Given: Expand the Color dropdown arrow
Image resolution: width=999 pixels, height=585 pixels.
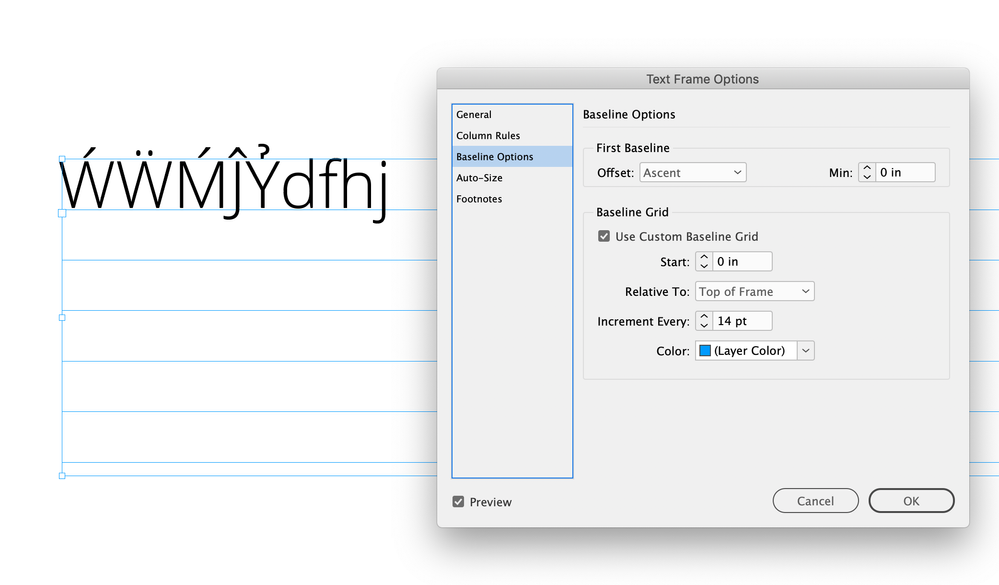Looking at the screenshot, I should pyautogui.click(x=806, y=351).
